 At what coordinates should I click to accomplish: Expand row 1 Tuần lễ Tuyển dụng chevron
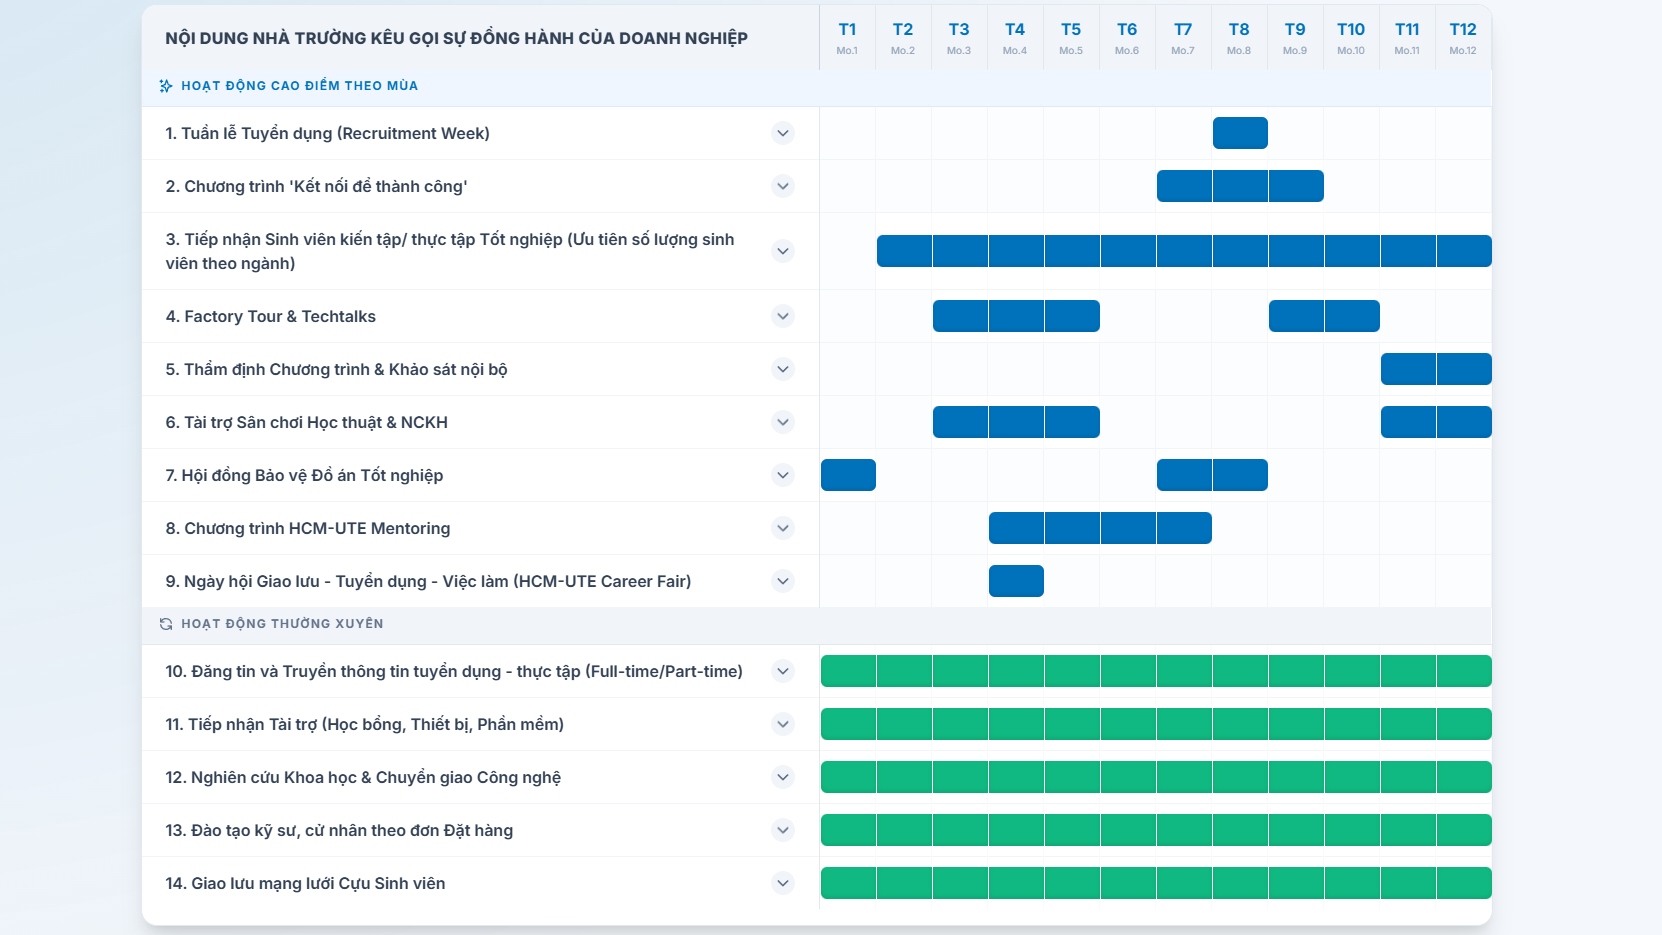coord(783,133)
